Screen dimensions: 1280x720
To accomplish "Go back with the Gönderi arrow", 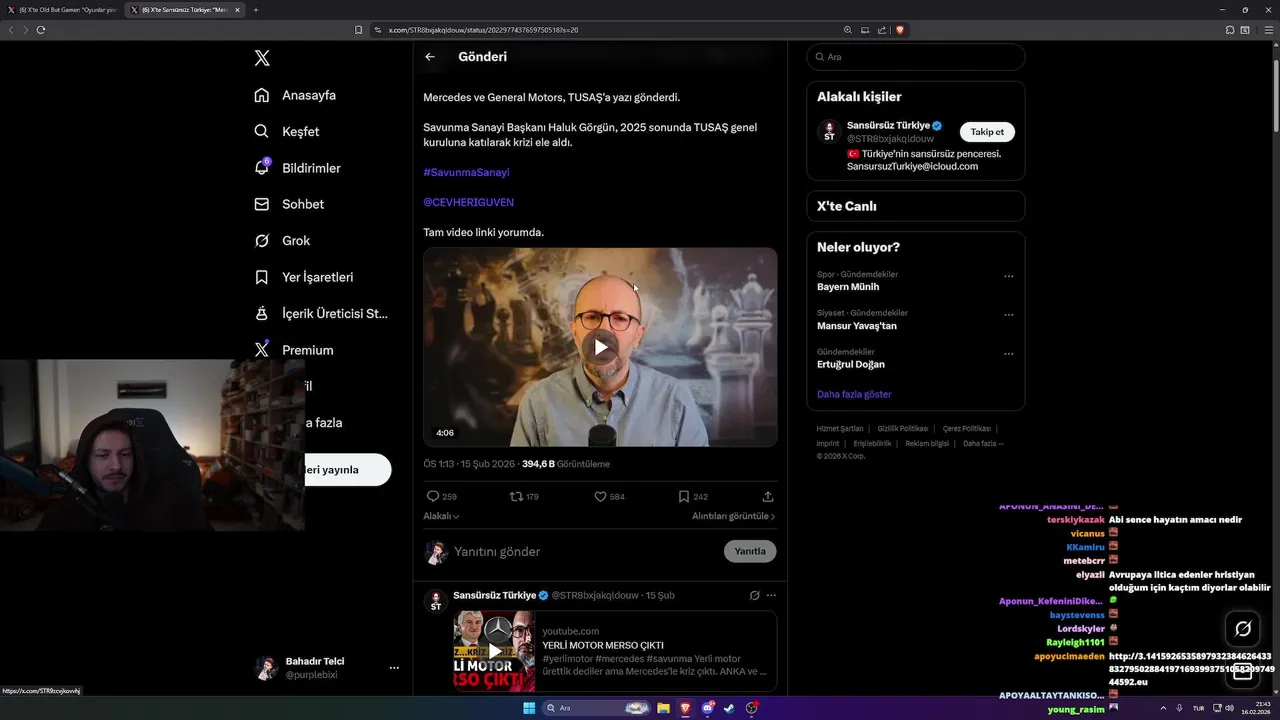I will 430,57.
